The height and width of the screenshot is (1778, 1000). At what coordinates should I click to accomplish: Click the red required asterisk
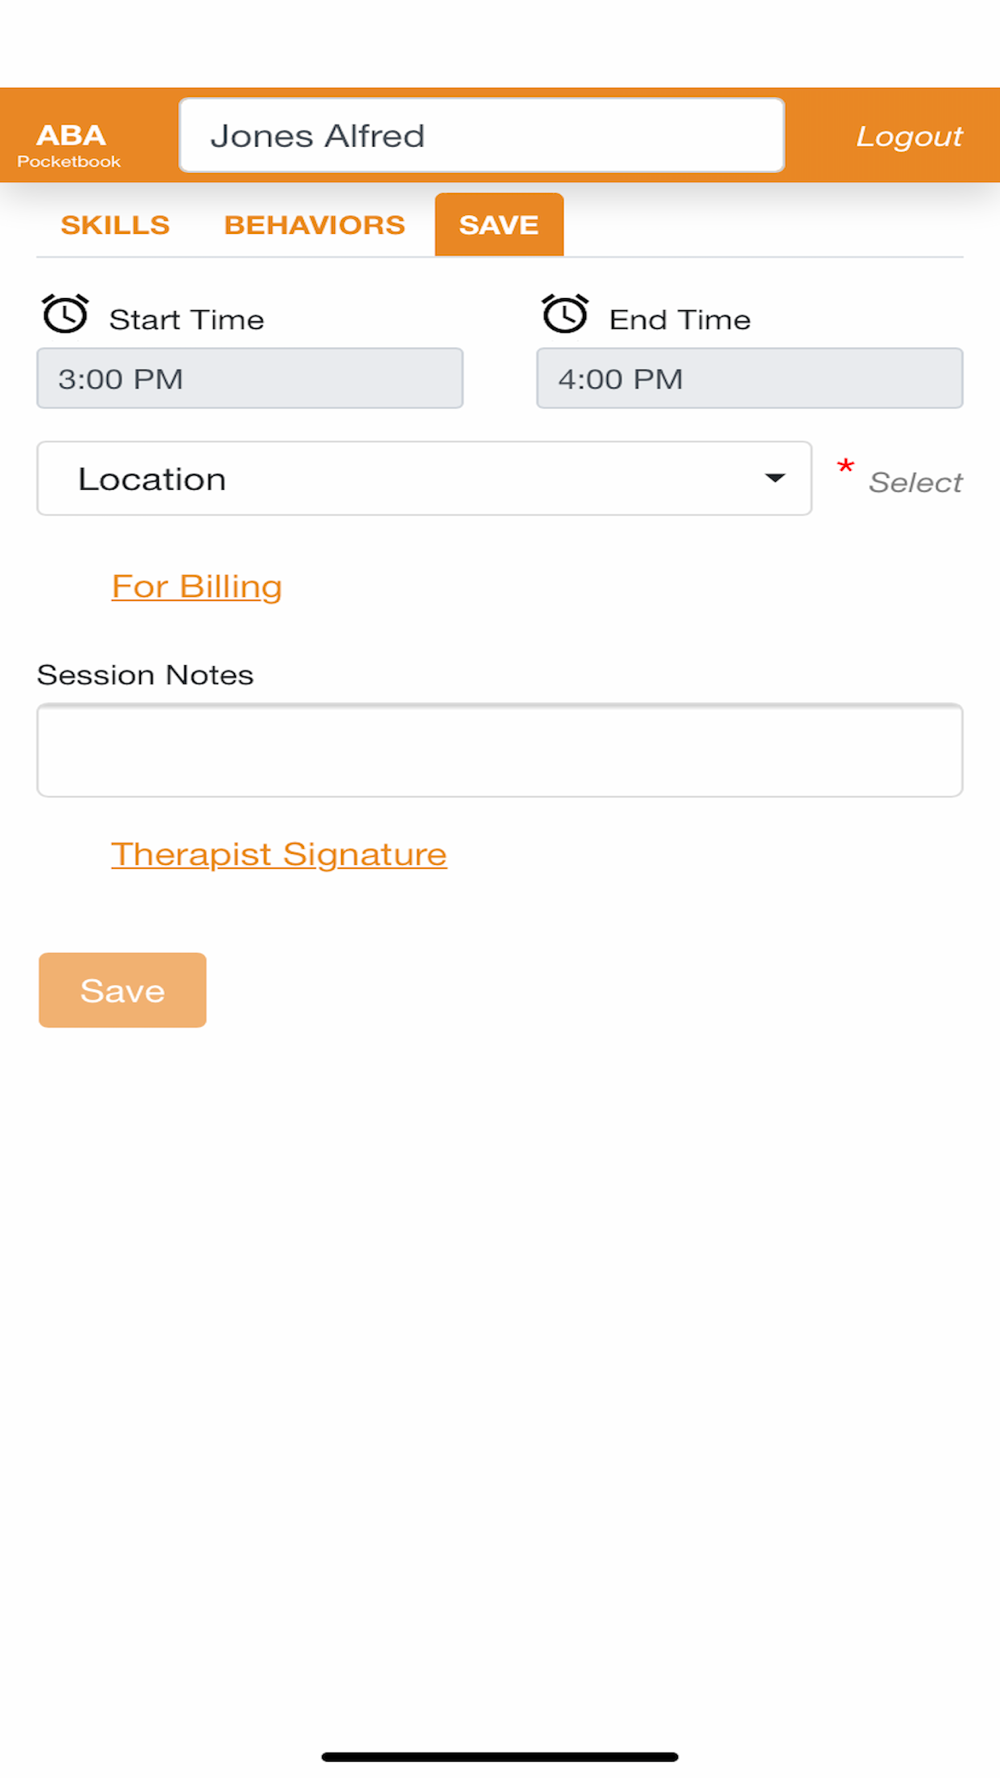pos(845,467)
